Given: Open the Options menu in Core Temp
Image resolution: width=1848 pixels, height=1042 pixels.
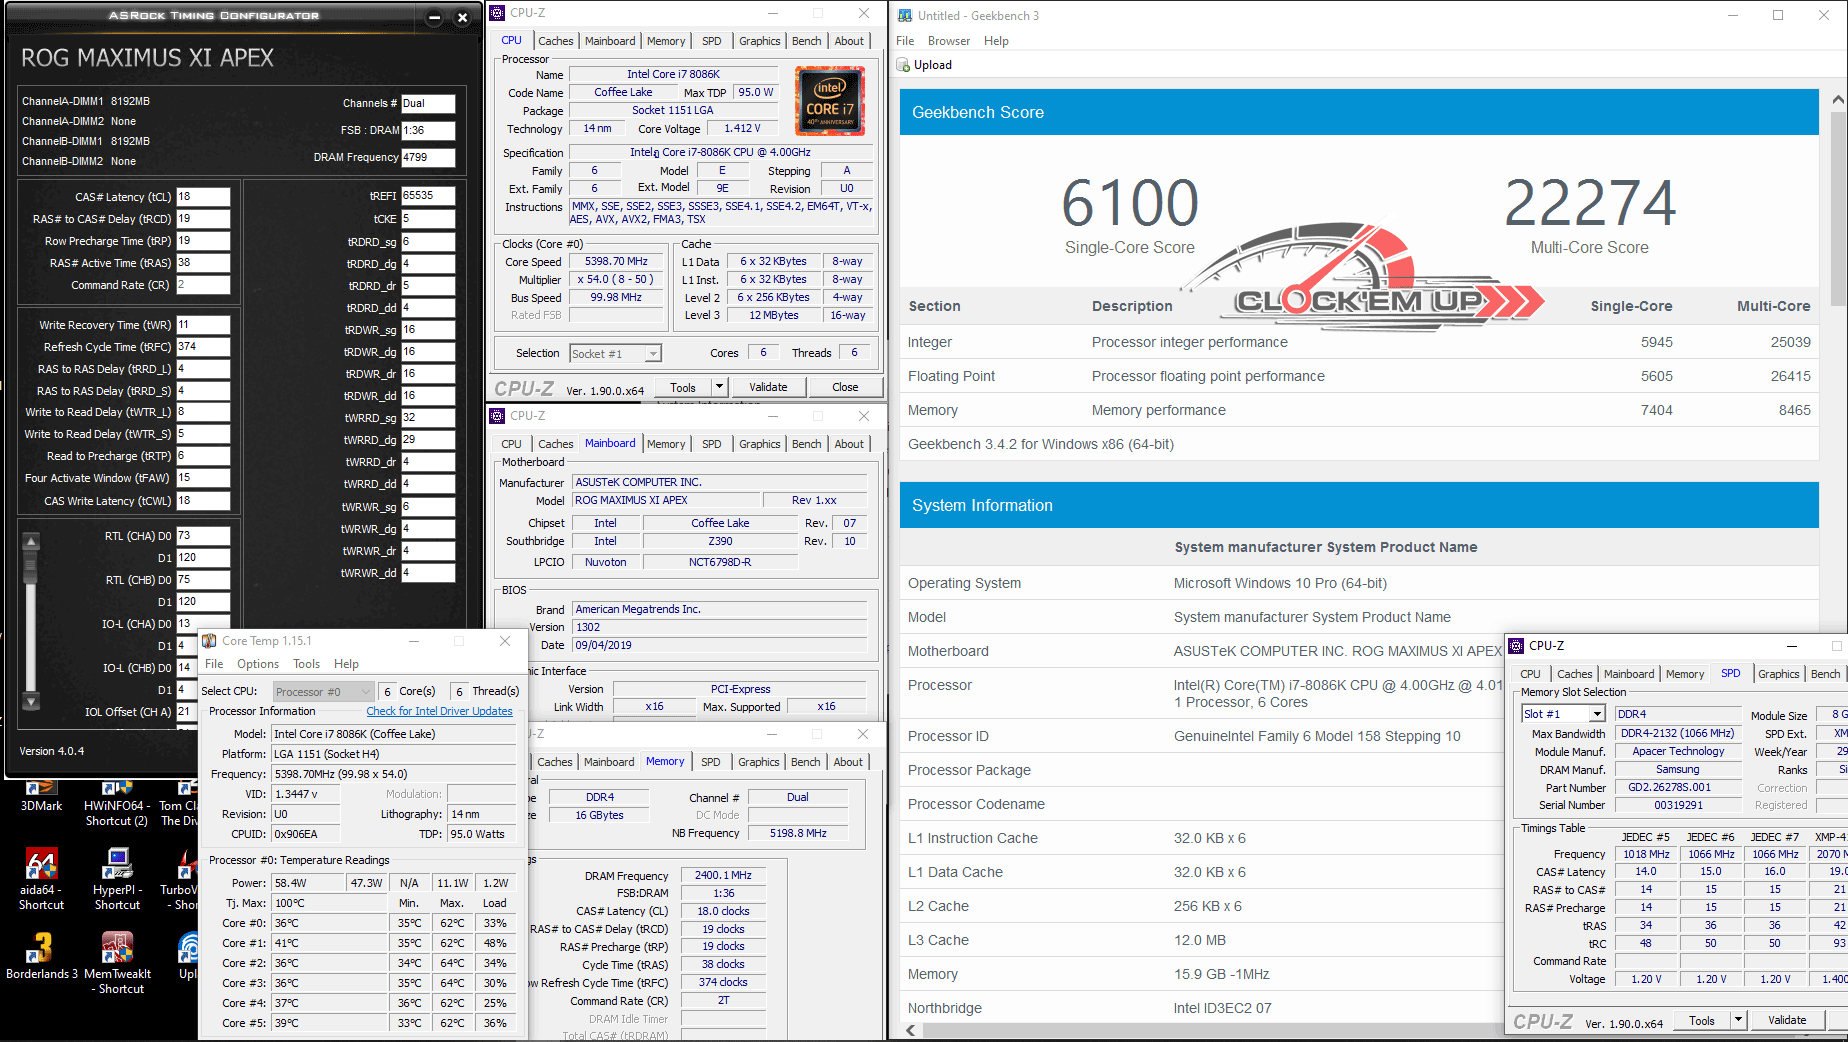Looking at the screenshot, I should 258,664.
